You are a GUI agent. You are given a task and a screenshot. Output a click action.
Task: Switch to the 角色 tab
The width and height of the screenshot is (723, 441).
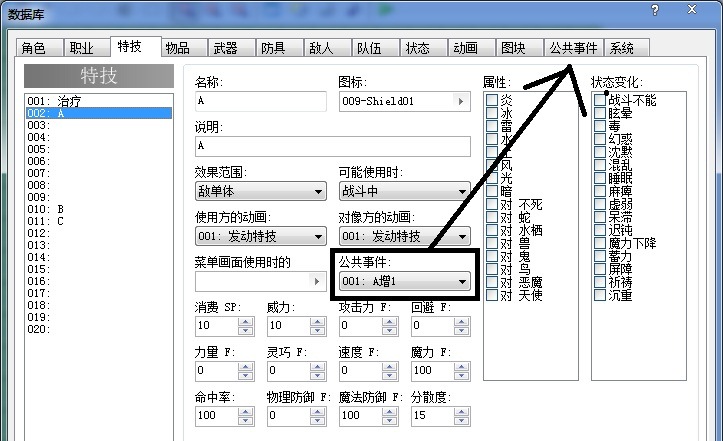[39, 48]
